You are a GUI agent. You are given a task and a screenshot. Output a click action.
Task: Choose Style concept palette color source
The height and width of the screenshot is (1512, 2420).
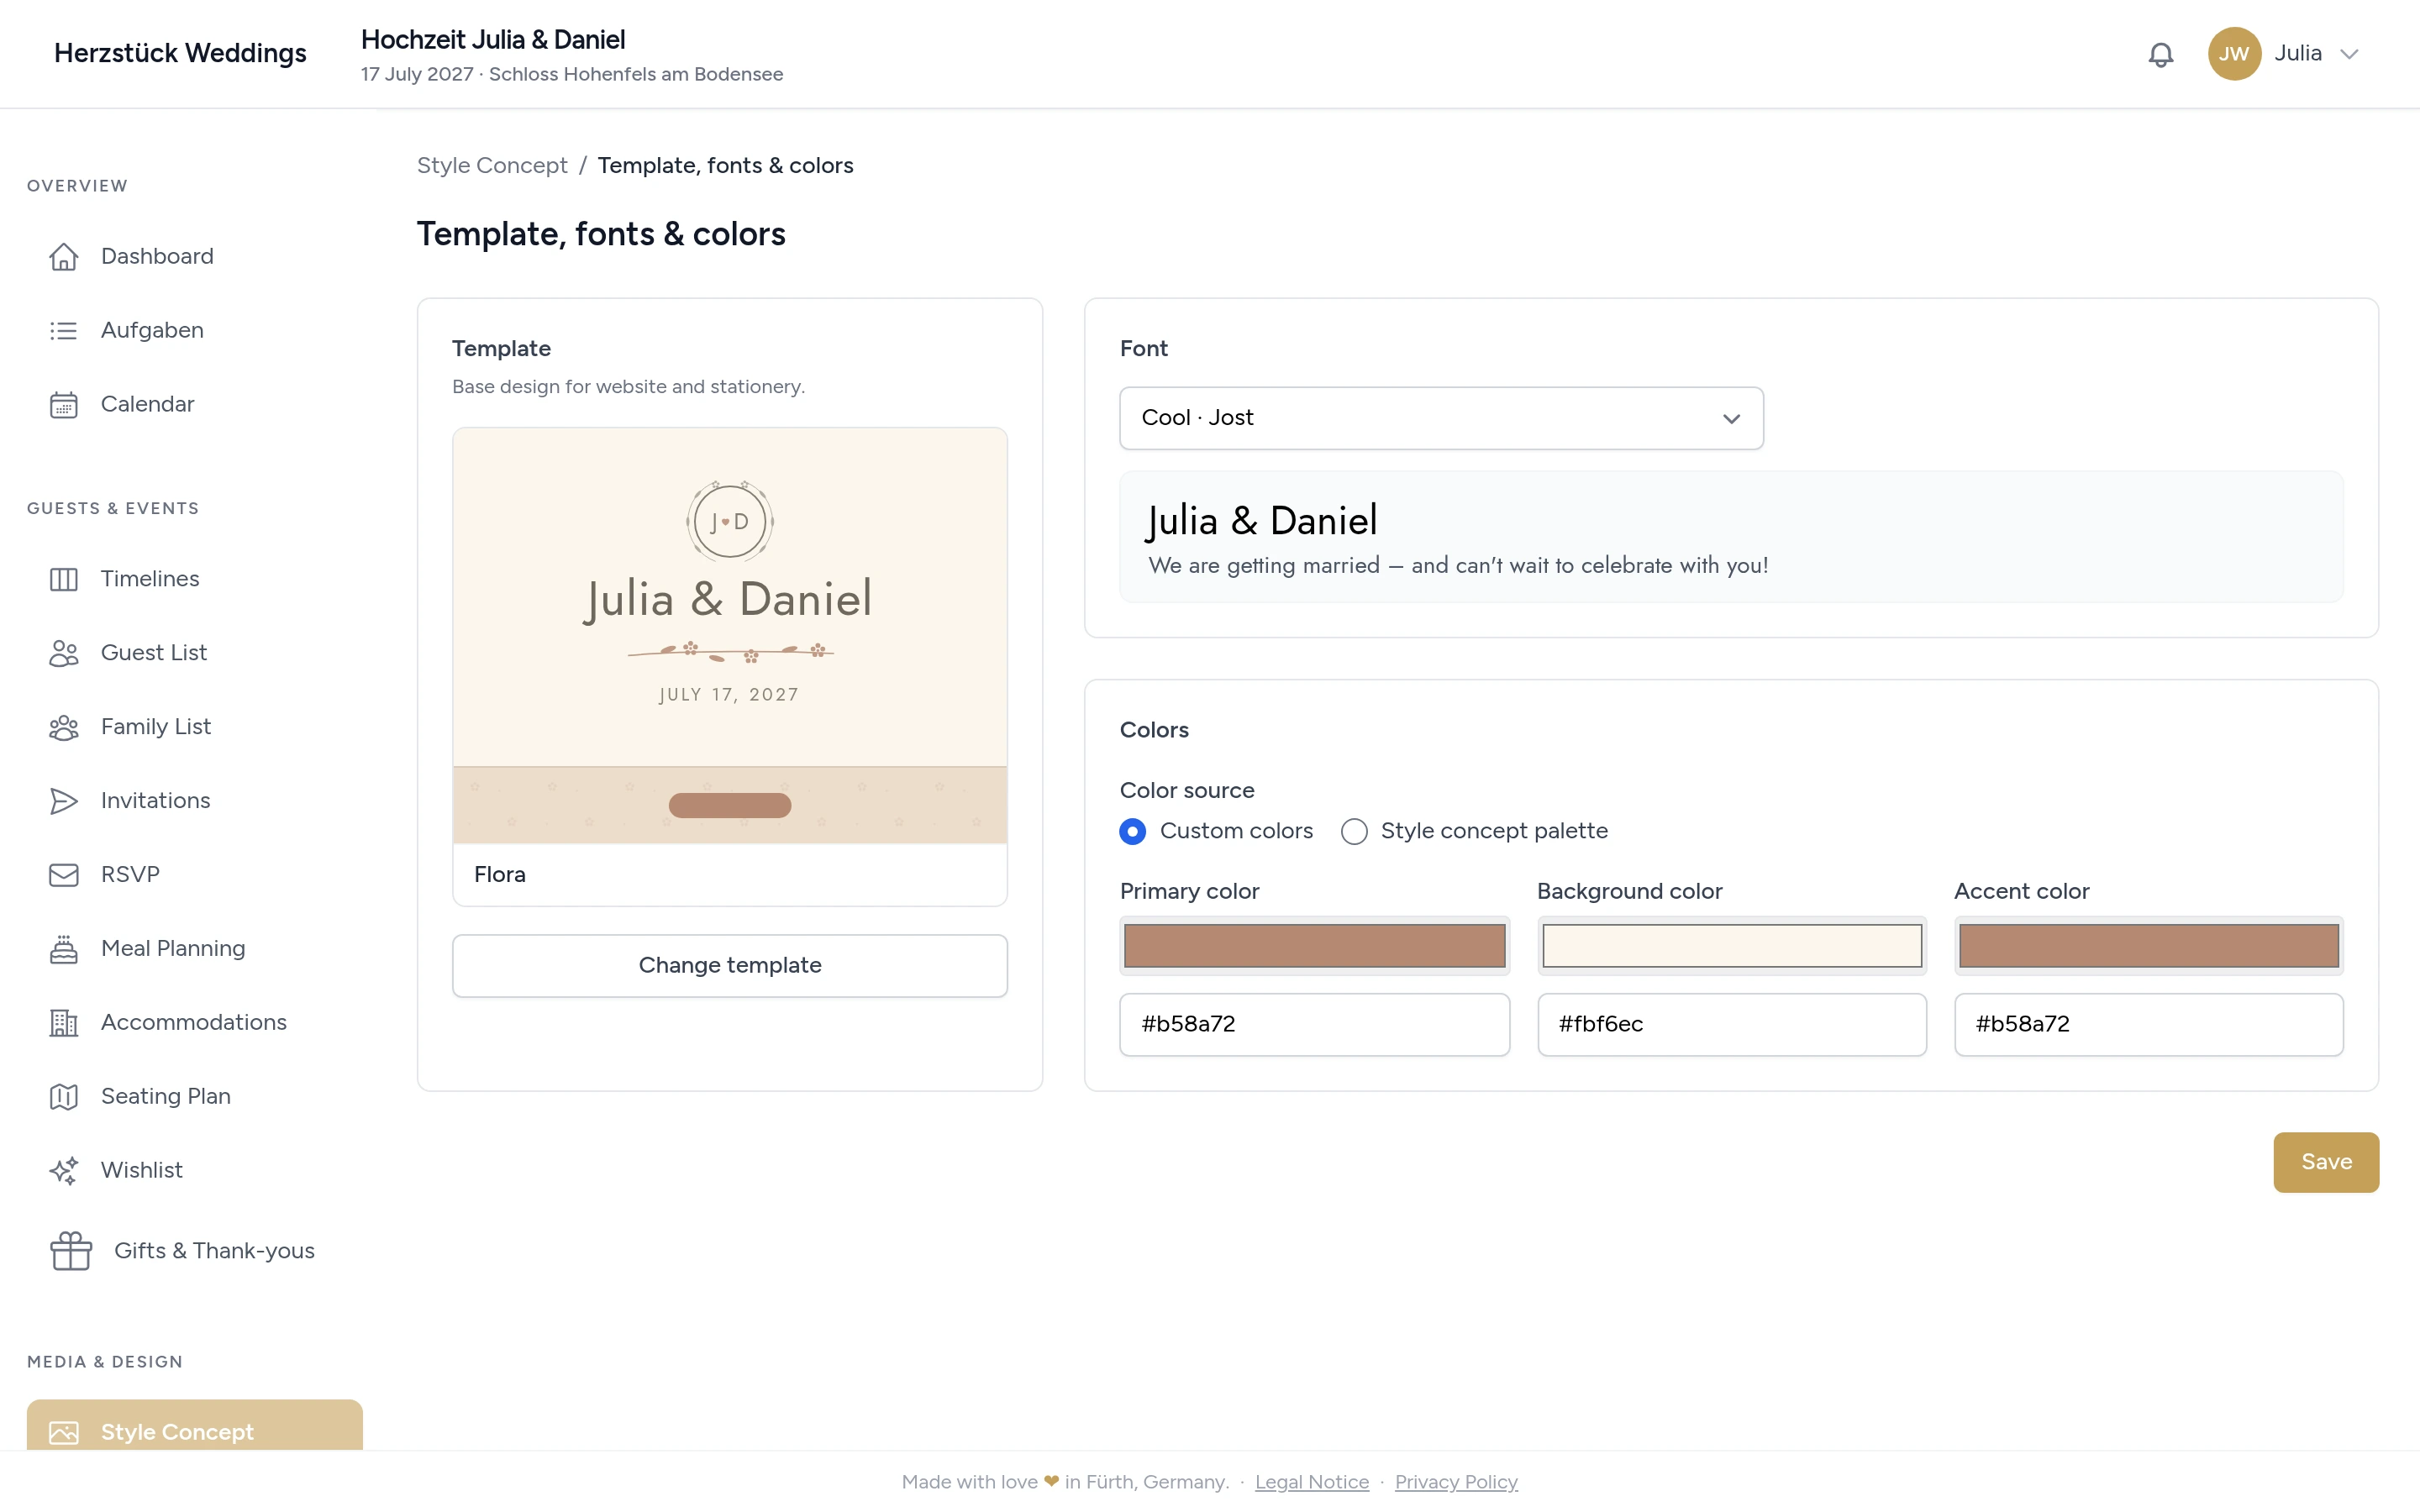click(x=1354, y=832)
